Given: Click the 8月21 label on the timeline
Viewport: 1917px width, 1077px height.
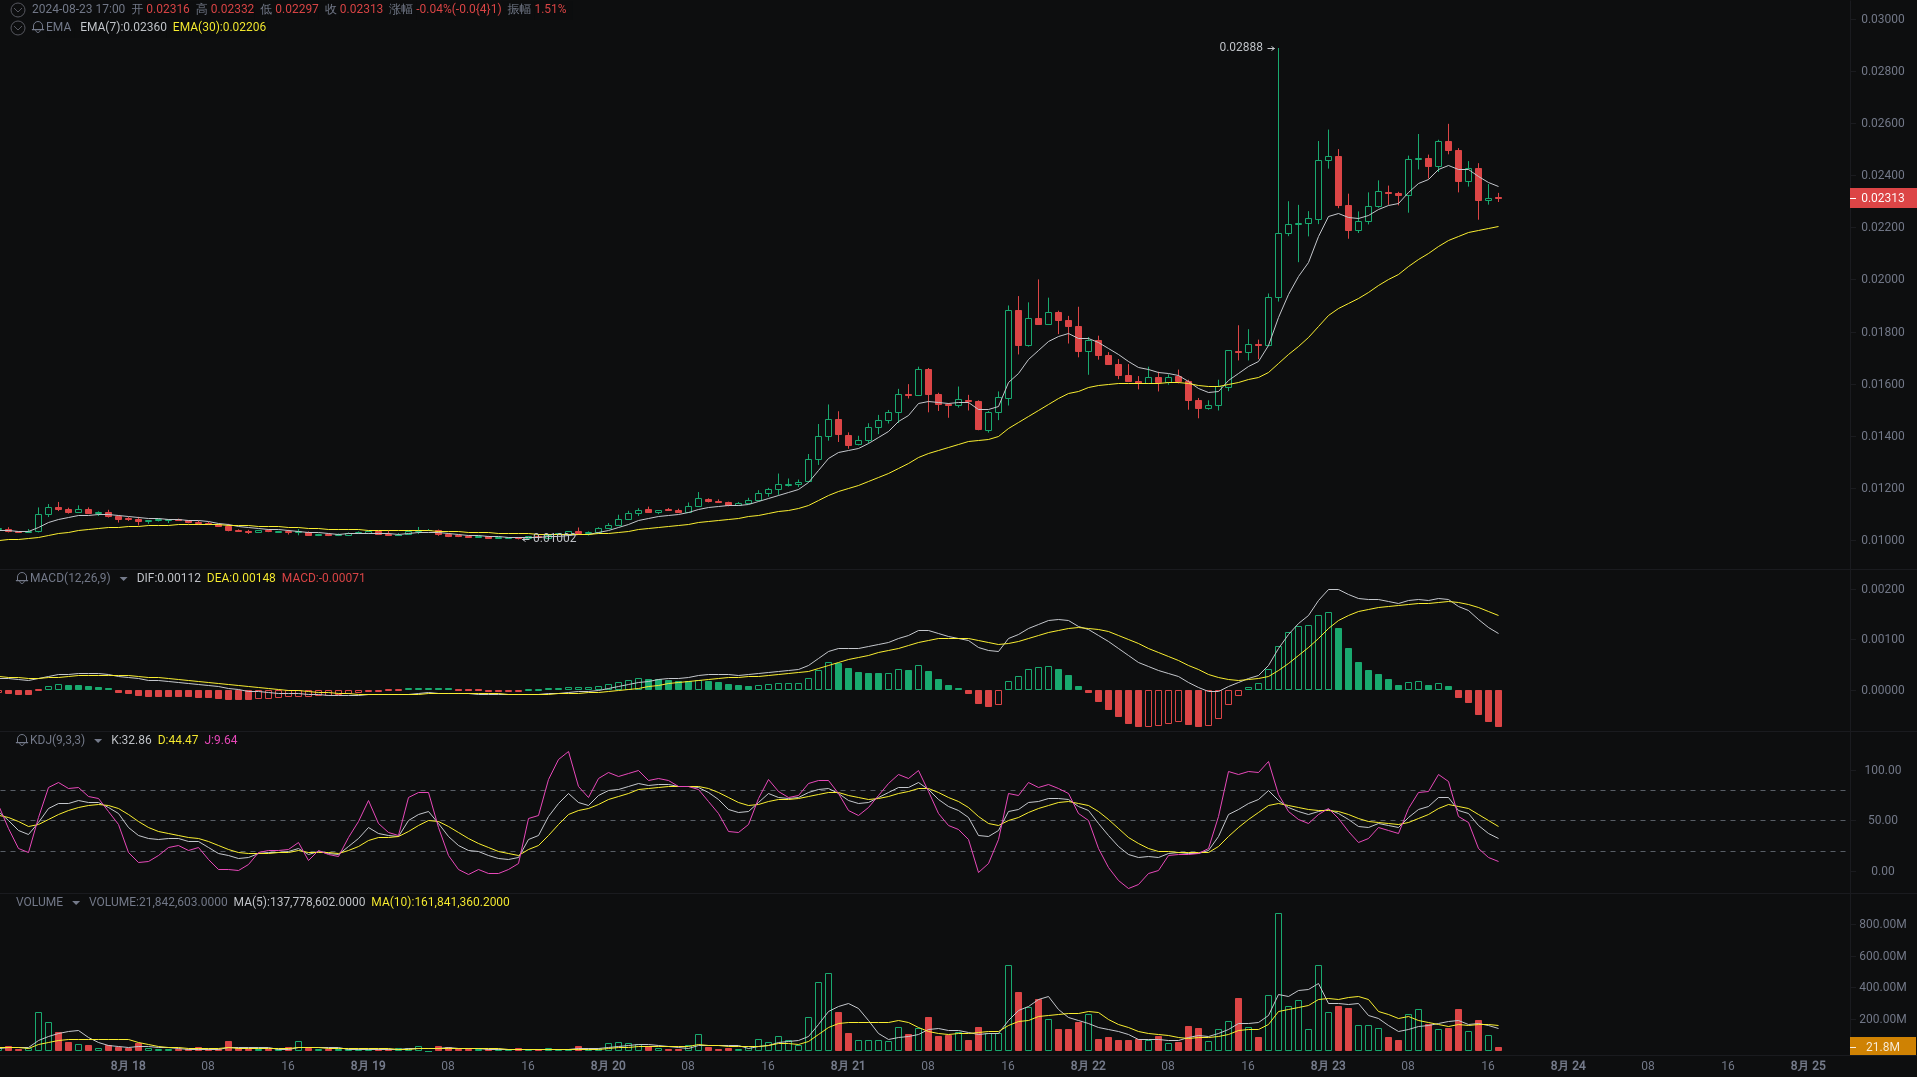Looking at the screenshot, I should (847, 1066).
